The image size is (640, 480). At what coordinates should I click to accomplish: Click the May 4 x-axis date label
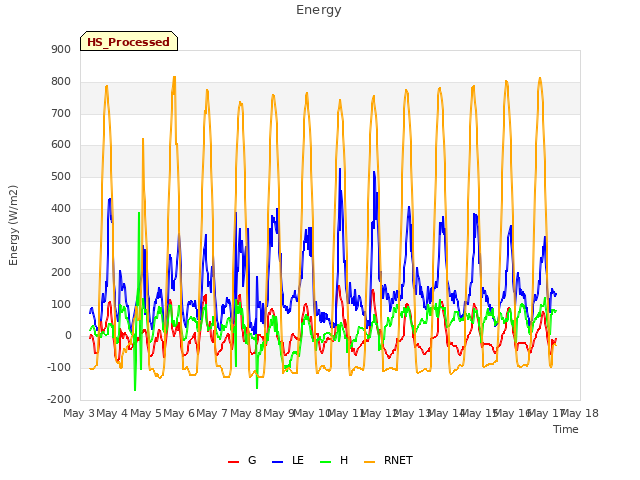coord(112,413)
